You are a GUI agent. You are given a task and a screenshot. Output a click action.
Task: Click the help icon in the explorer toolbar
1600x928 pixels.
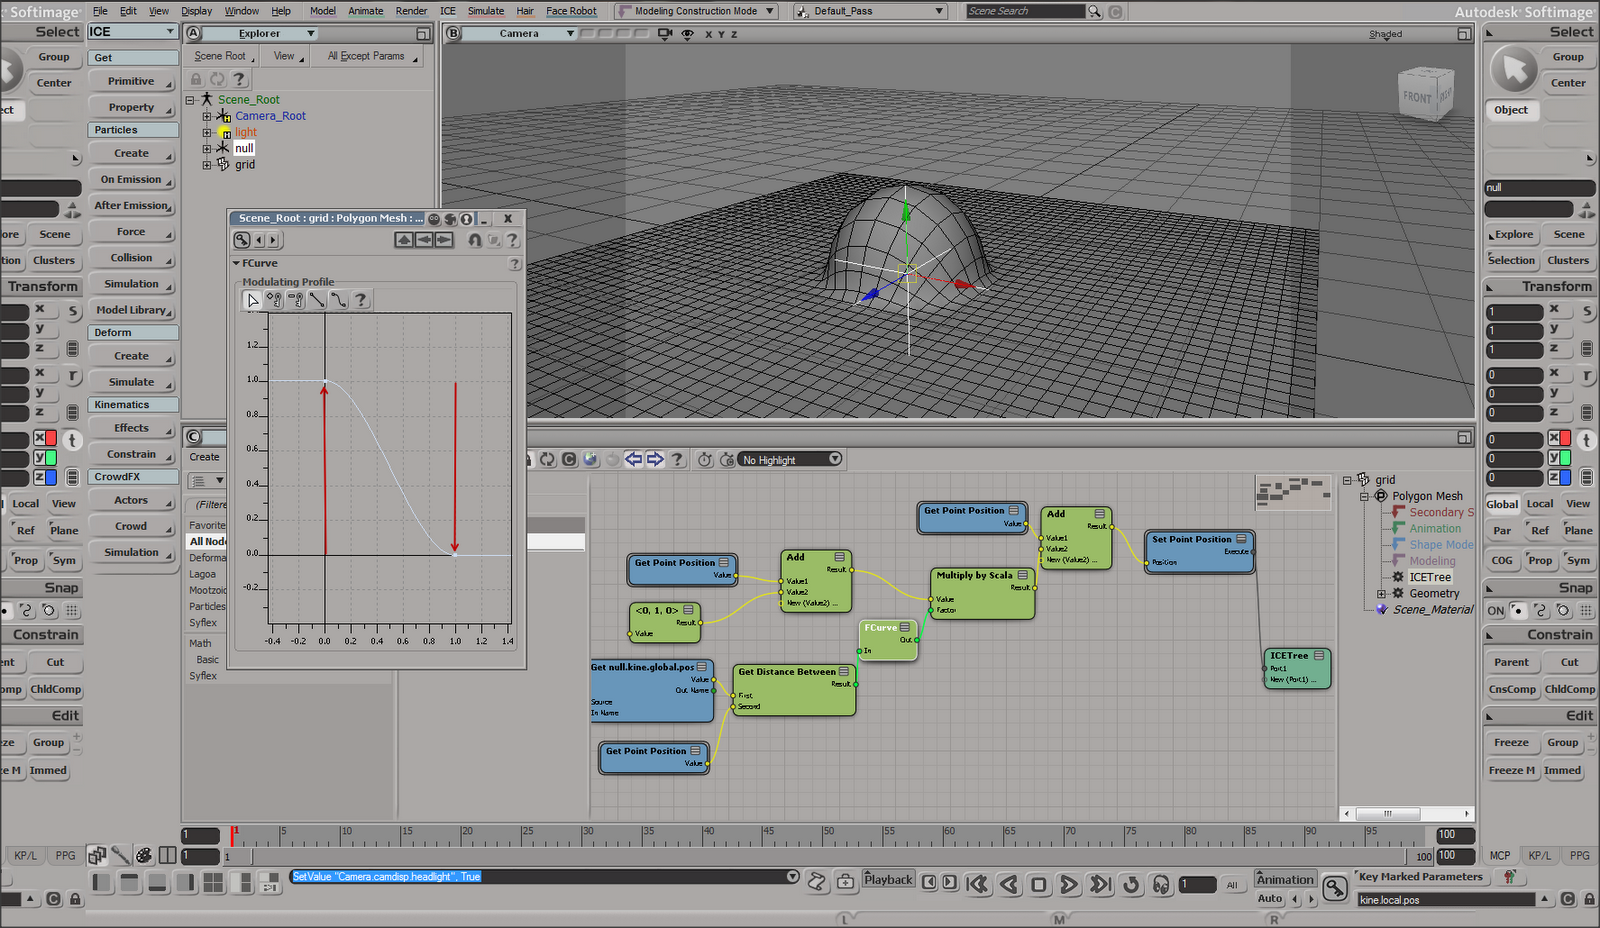[x=239, y=79]
